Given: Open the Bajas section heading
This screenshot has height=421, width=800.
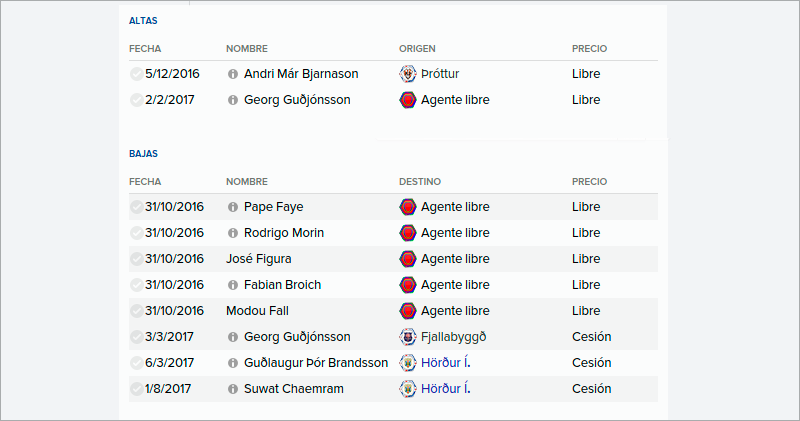Looking at the screenshot, I should tap(143, 154).
